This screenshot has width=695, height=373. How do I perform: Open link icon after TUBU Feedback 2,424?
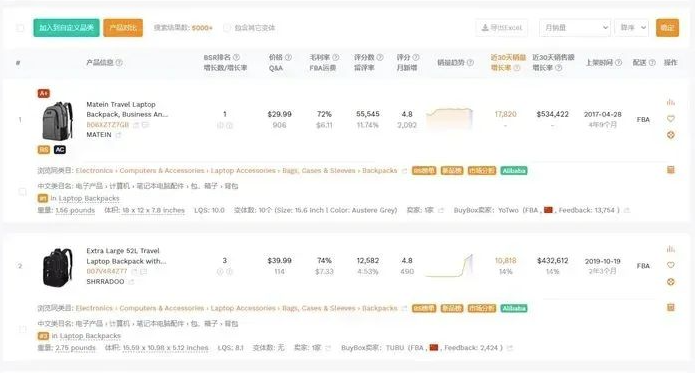510,348
